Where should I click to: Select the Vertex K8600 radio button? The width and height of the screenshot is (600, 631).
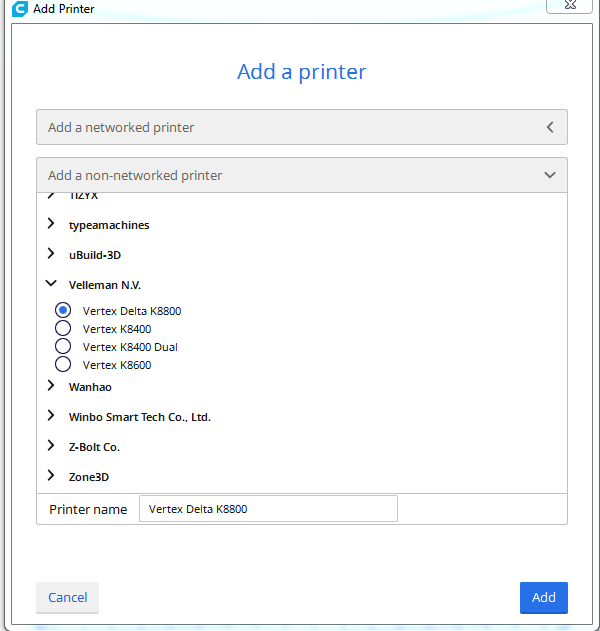(63, 365)
